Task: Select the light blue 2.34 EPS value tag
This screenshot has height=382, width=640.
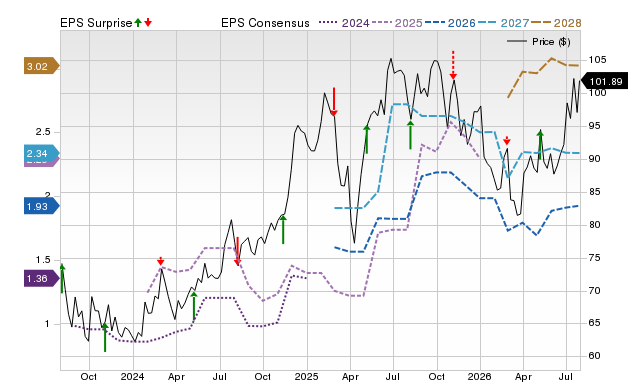Action: pos(41,153)
